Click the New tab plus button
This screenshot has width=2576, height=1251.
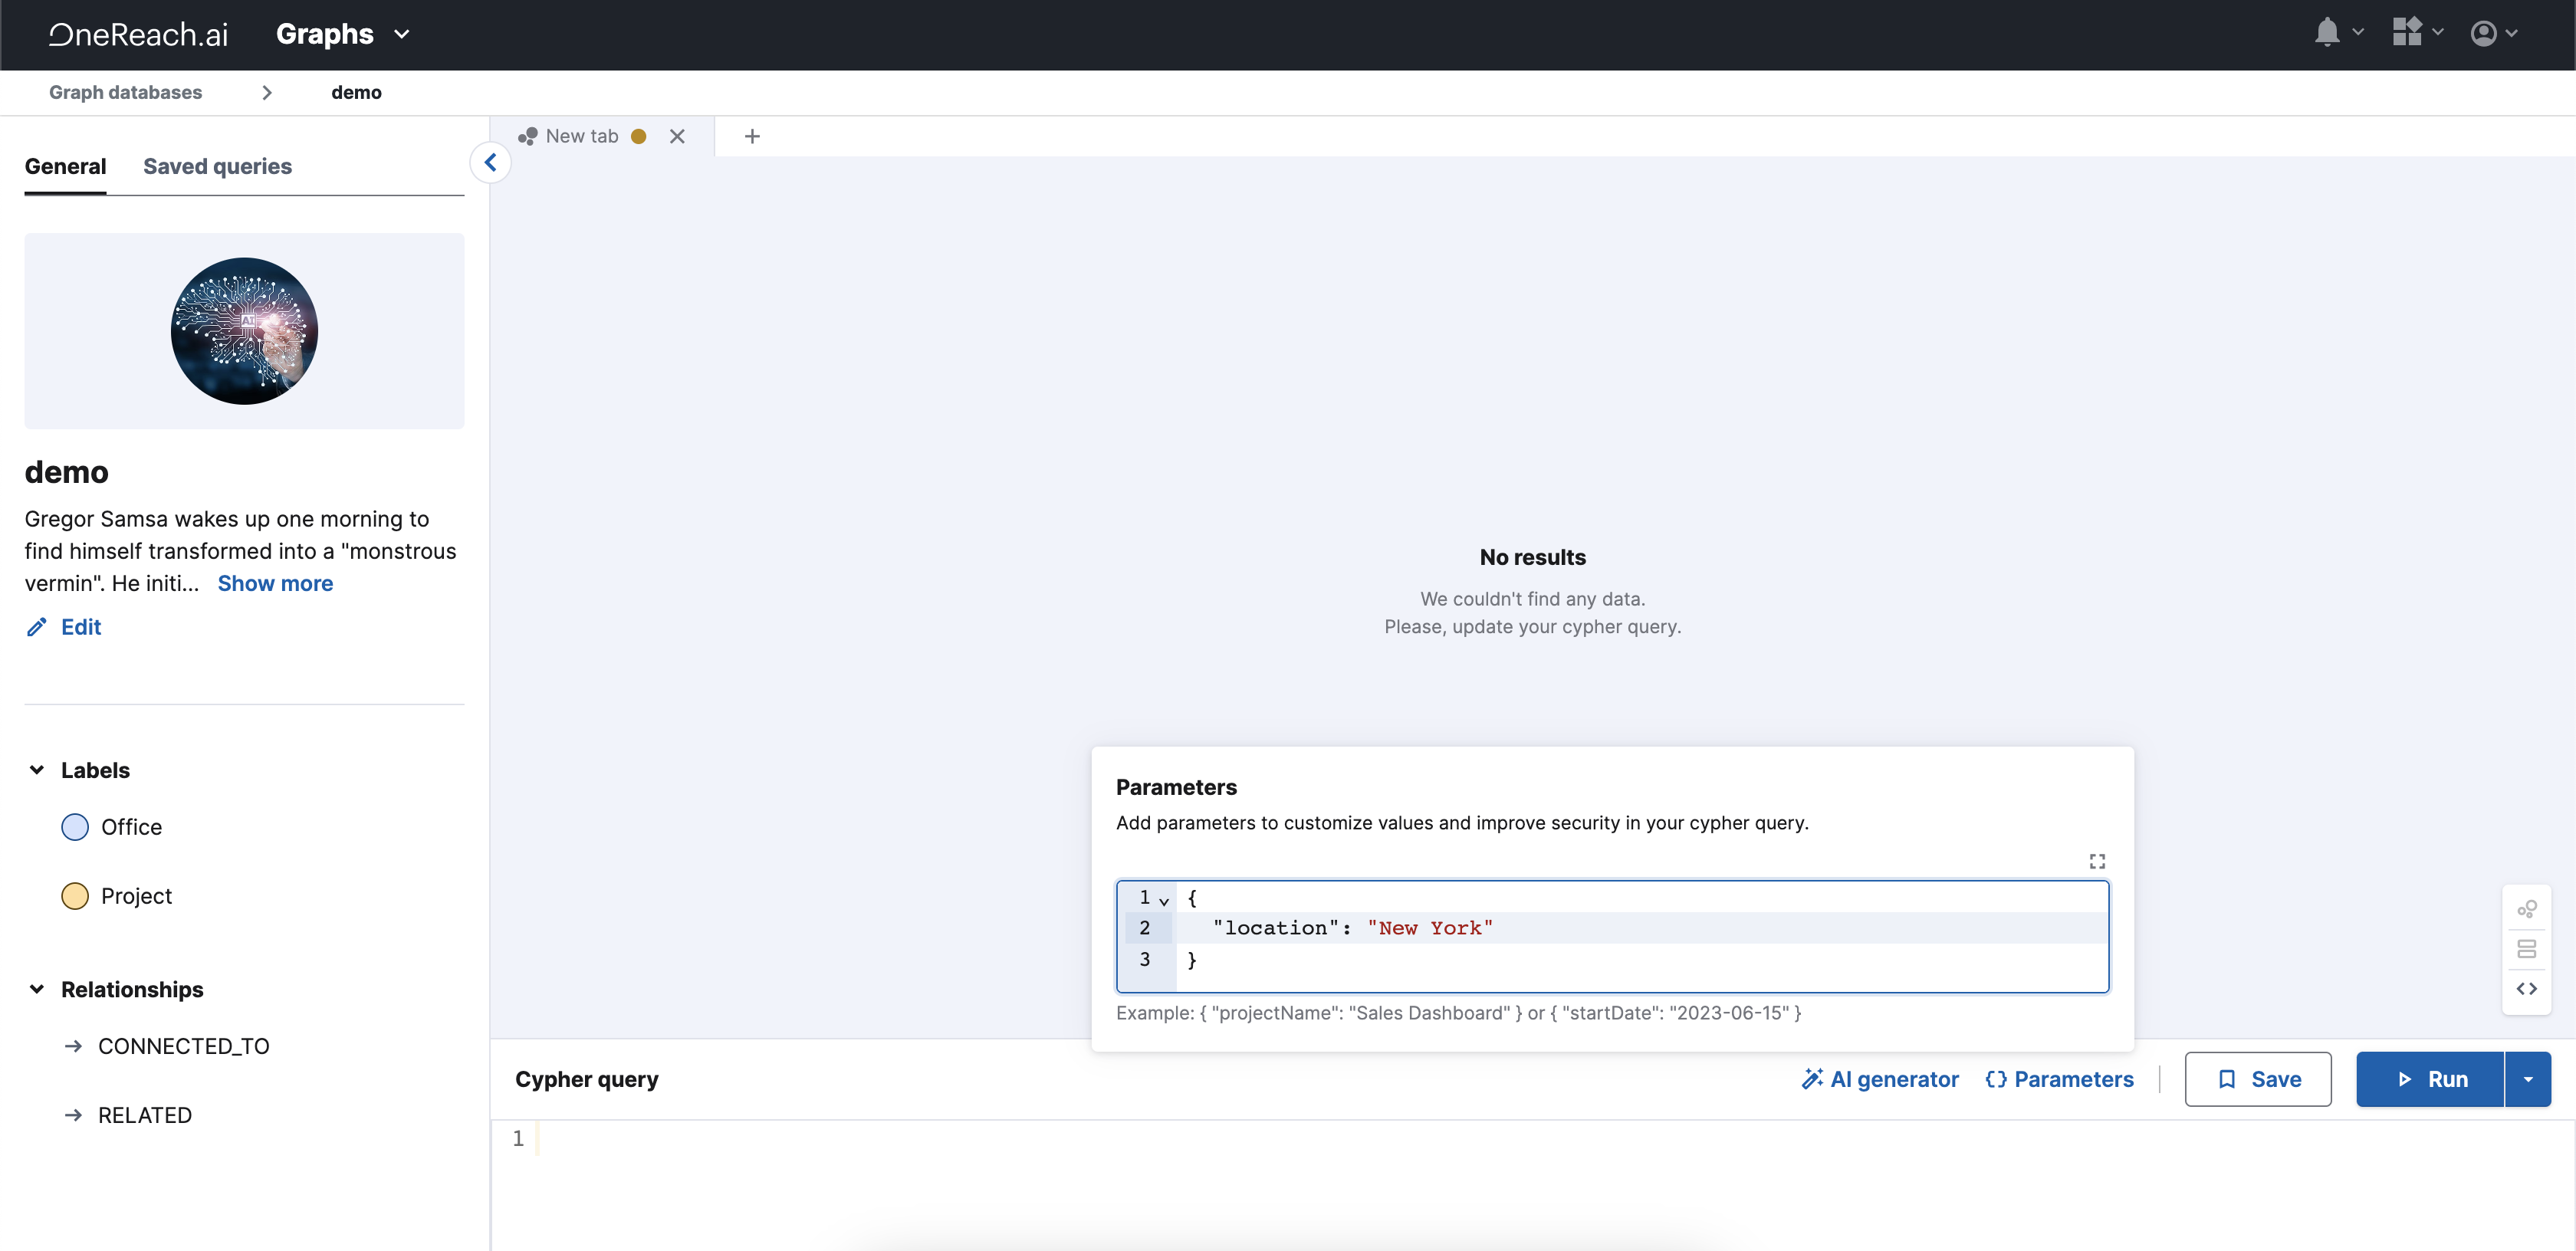751,136
